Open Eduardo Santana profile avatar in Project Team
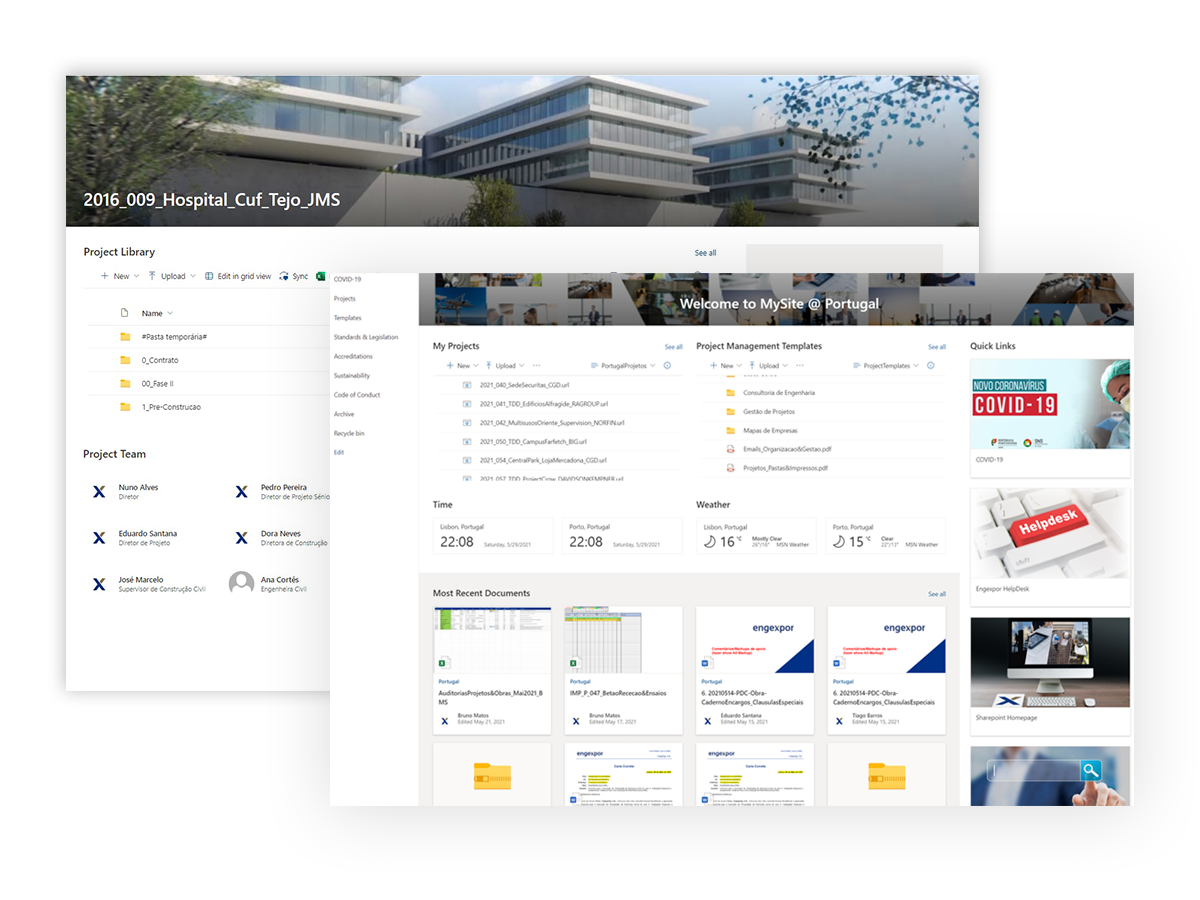 (99, 537)
